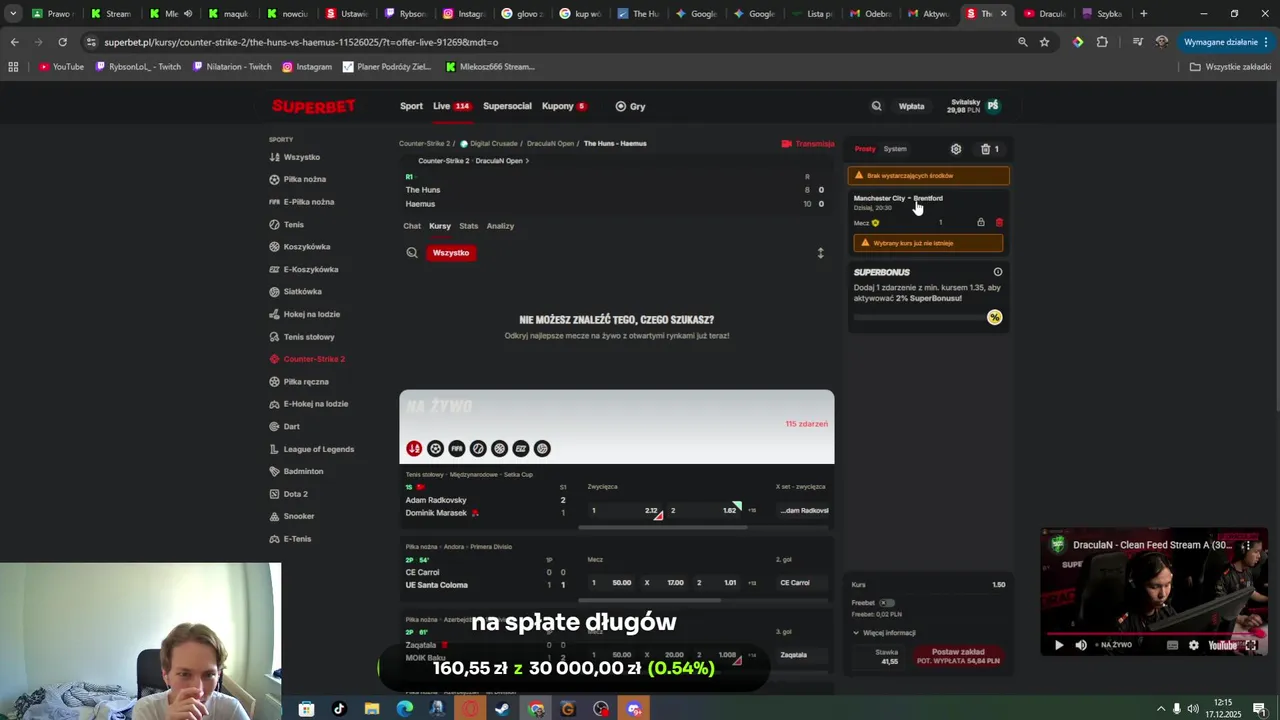Toggle market sort arrows icon
The width and height of the screenshot is (1280, 720).
click(820, 253)
